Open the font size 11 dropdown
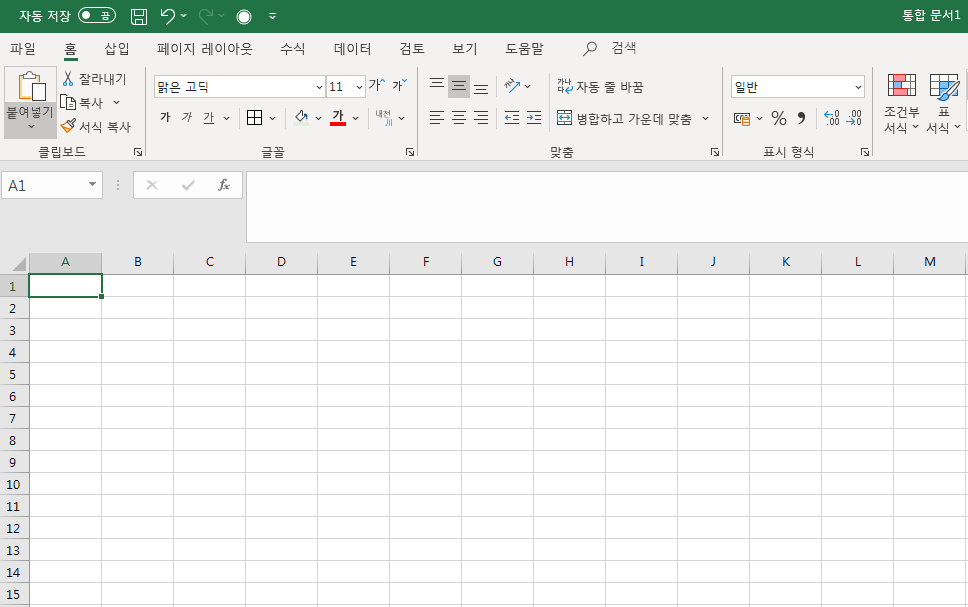 pos(359,87)
